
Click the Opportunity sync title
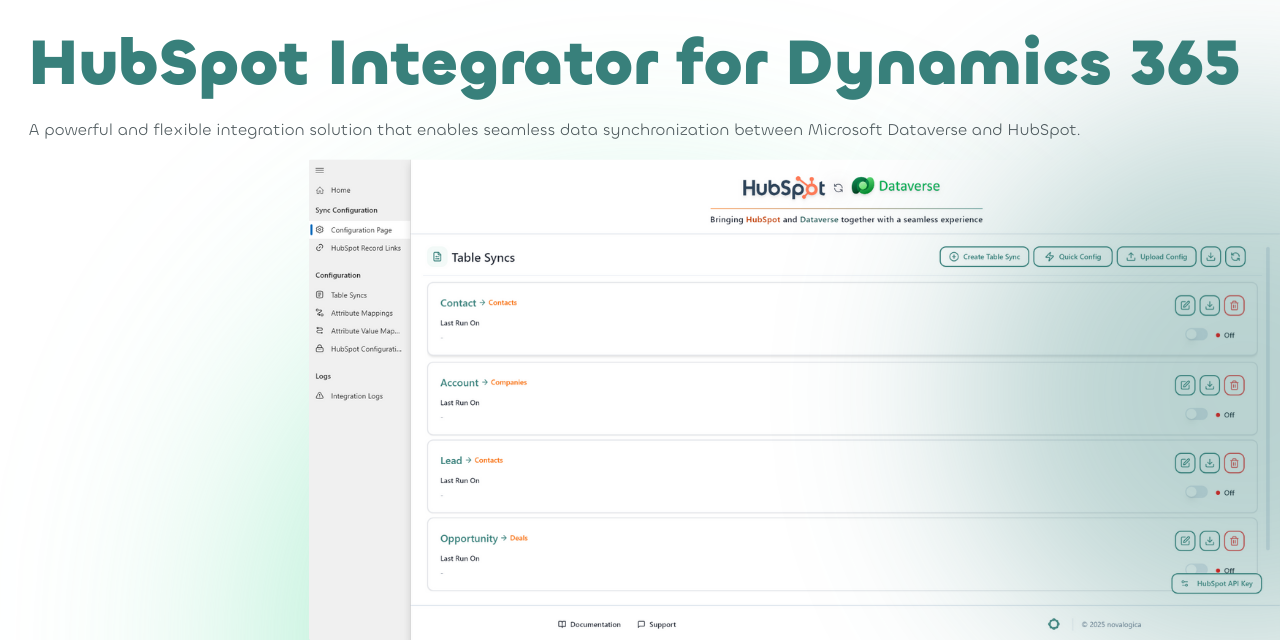[x=469, y=538]
